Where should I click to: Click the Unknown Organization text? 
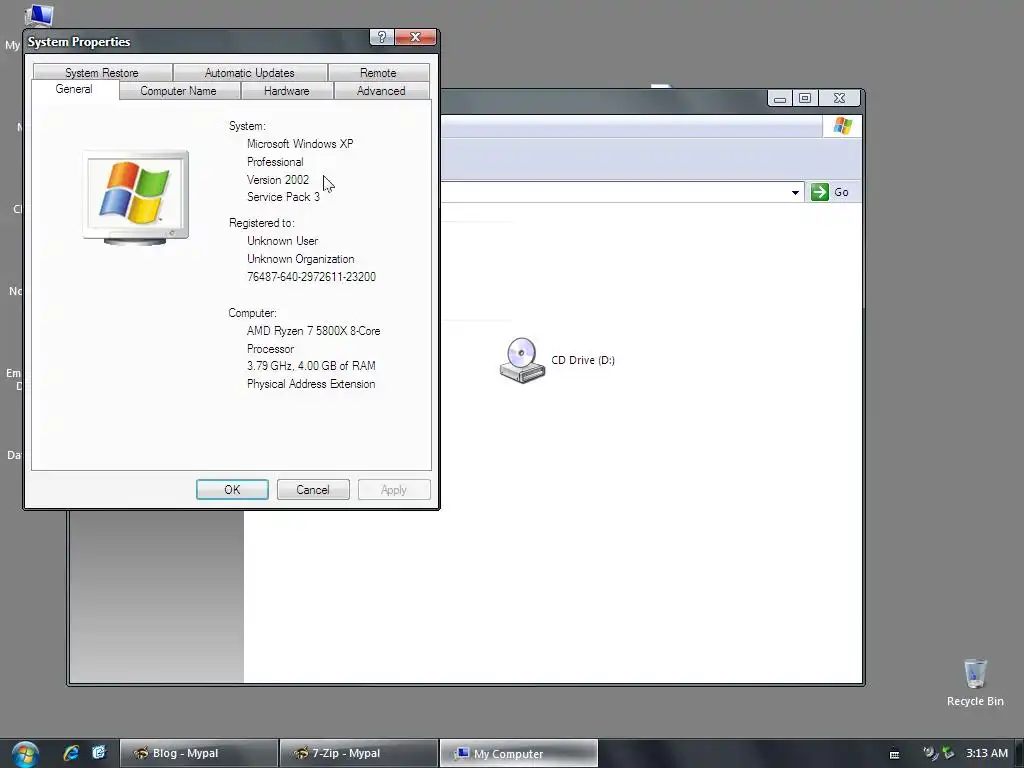point(300,259)
